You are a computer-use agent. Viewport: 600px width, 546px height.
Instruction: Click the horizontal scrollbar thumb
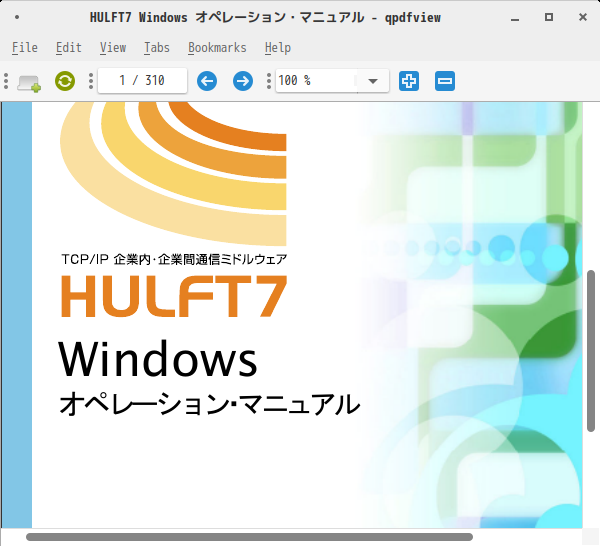coord(249,537)
